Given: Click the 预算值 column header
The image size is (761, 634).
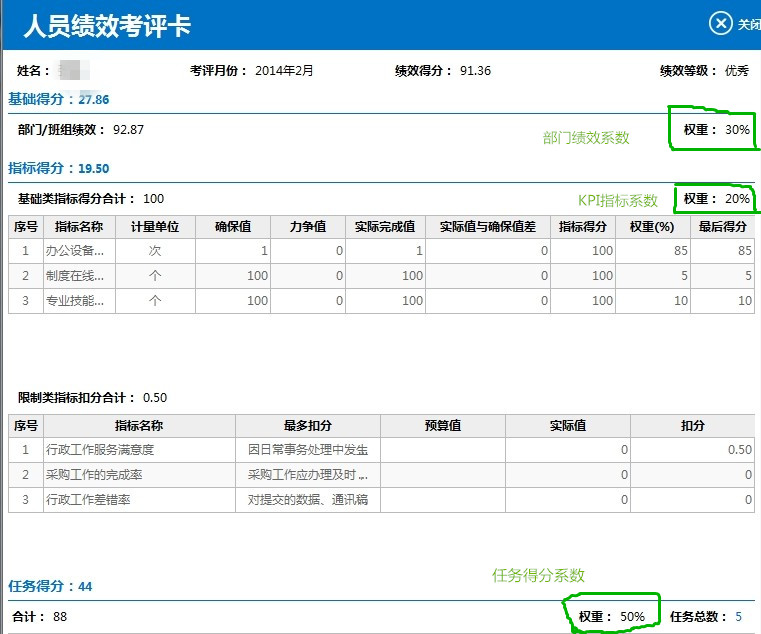Looking at the screenshot, I should click(443, 426).
